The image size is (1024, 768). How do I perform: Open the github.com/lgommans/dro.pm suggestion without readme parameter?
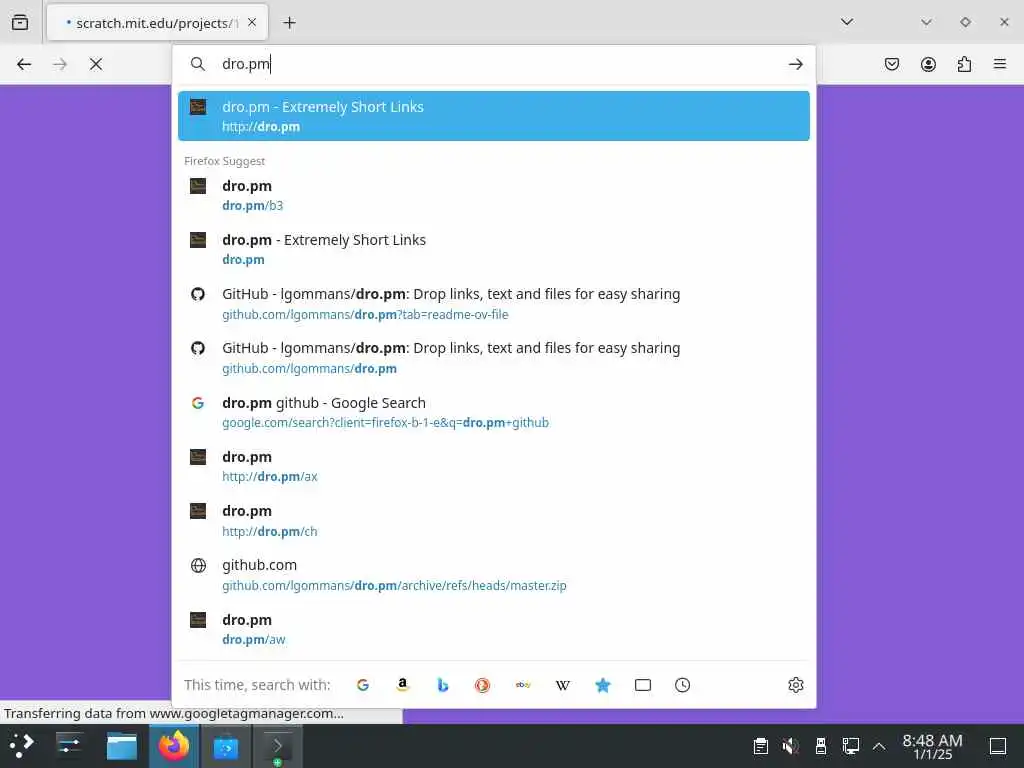(x=494, y=358)
